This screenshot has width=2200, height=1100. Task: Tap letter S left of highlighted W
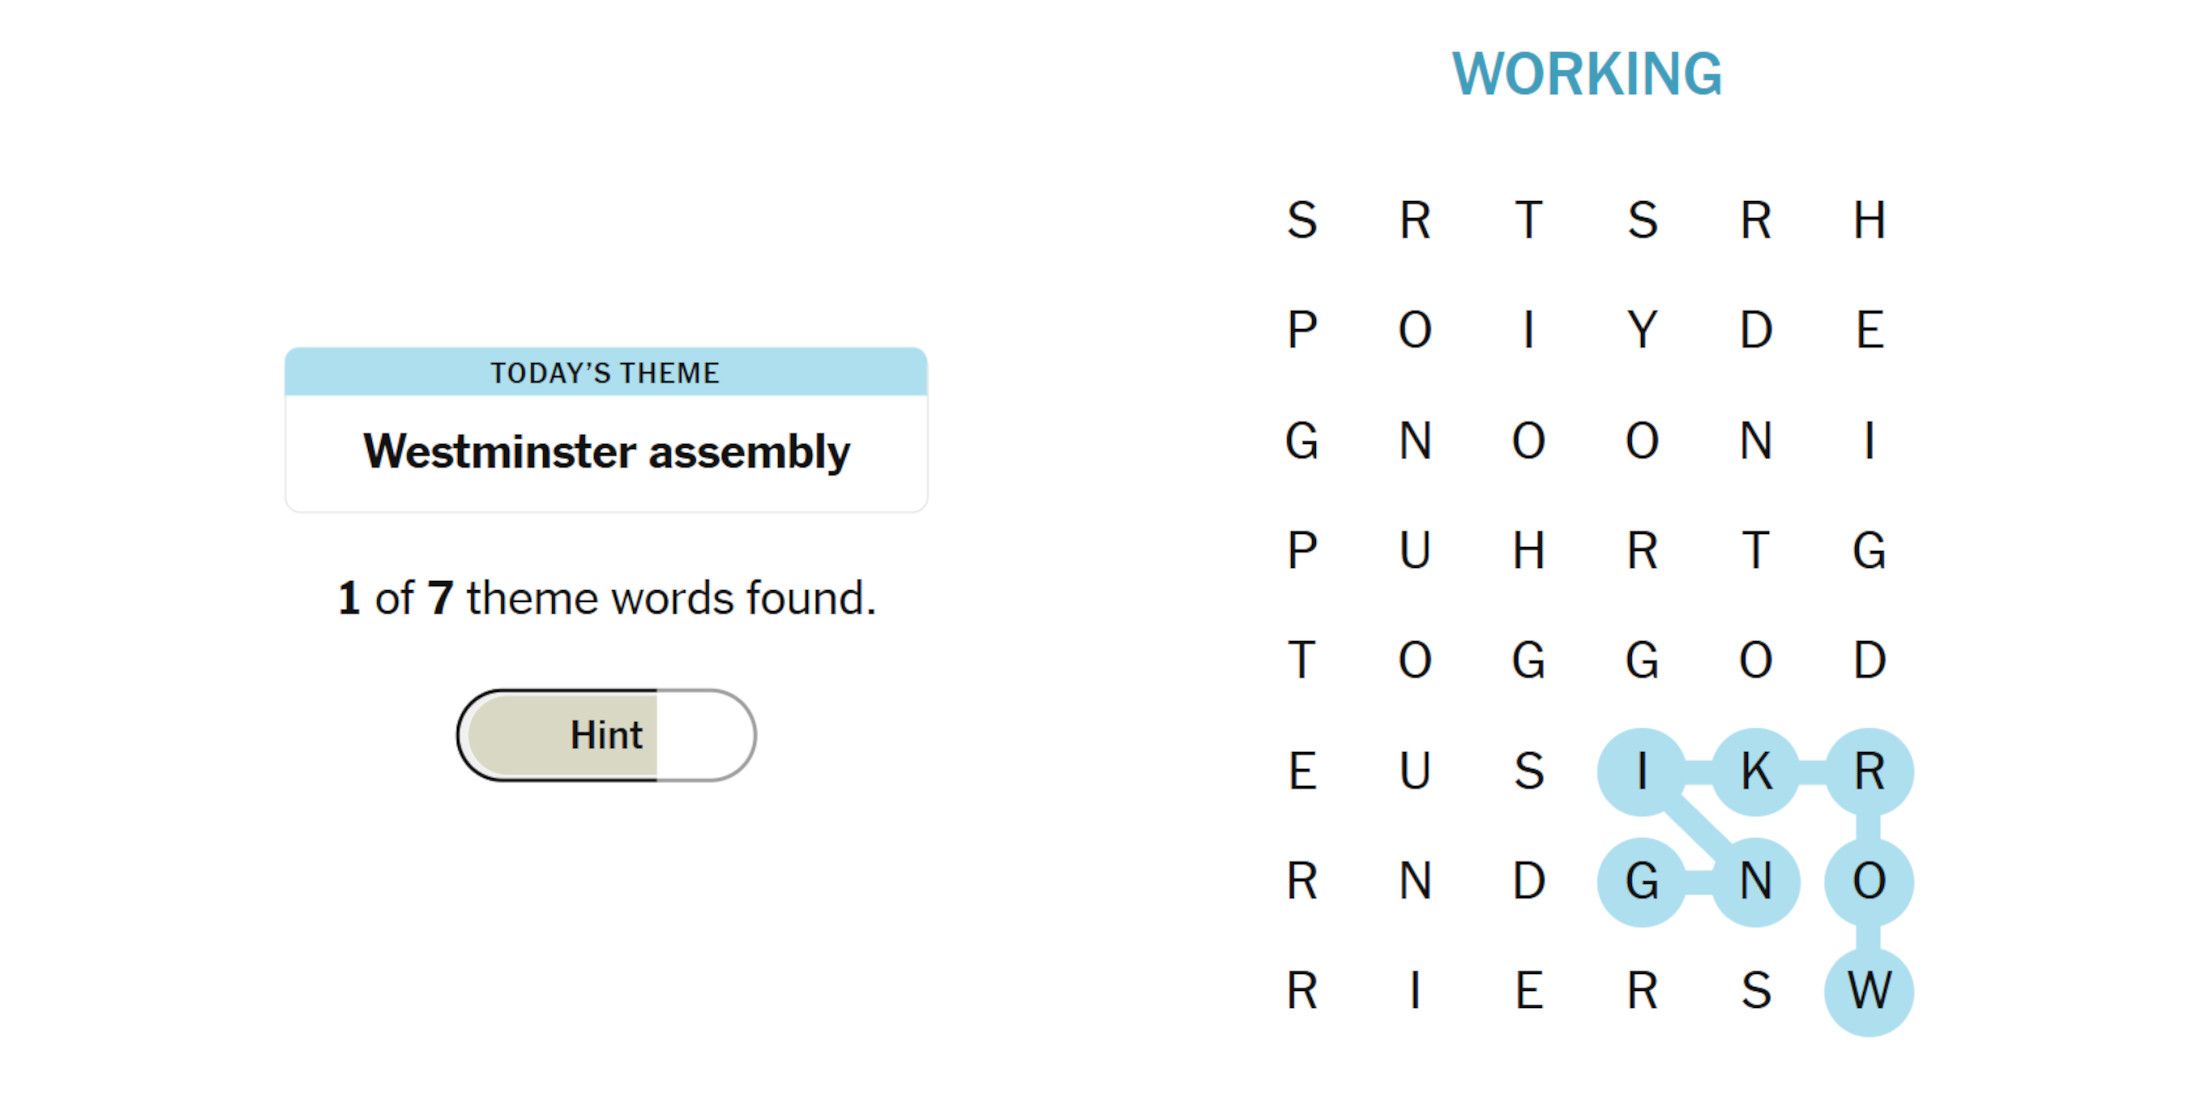tap(1756, 991)
